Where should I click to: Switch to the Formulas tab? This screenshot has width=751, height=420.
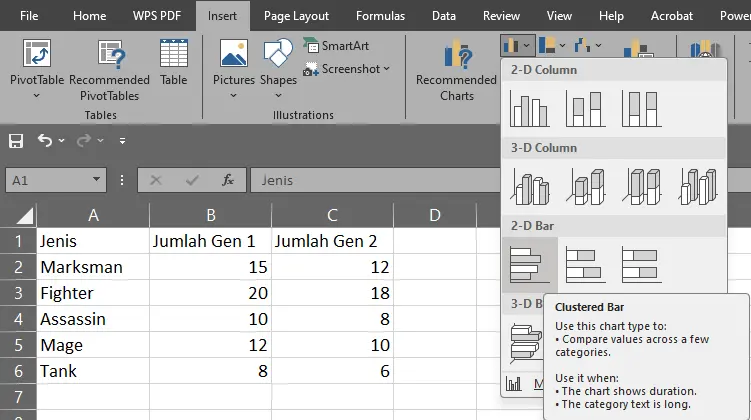(x=380, y=16)
